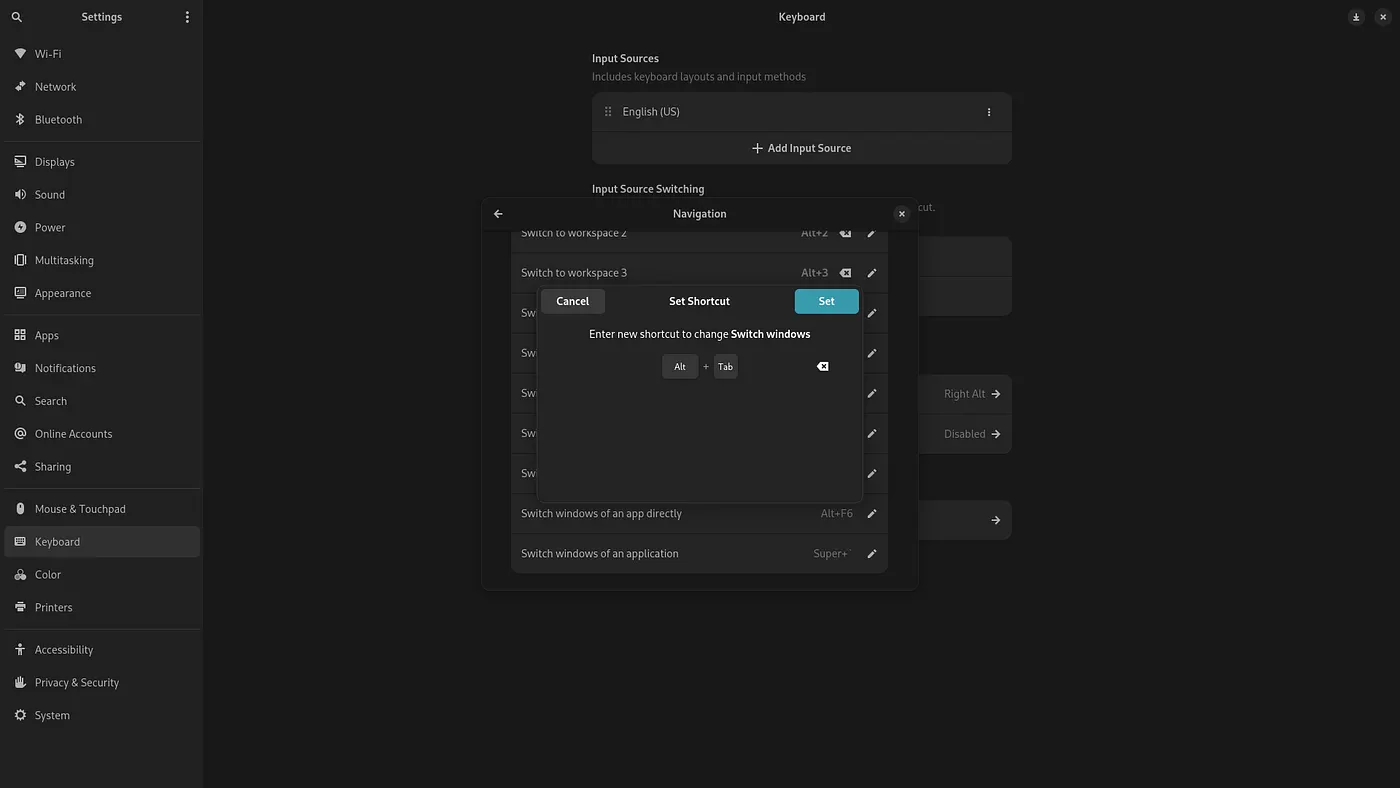Select Bluetooth in the sidebar
The width and height of the screenshot is (1400, 788).
click(102, 120)
